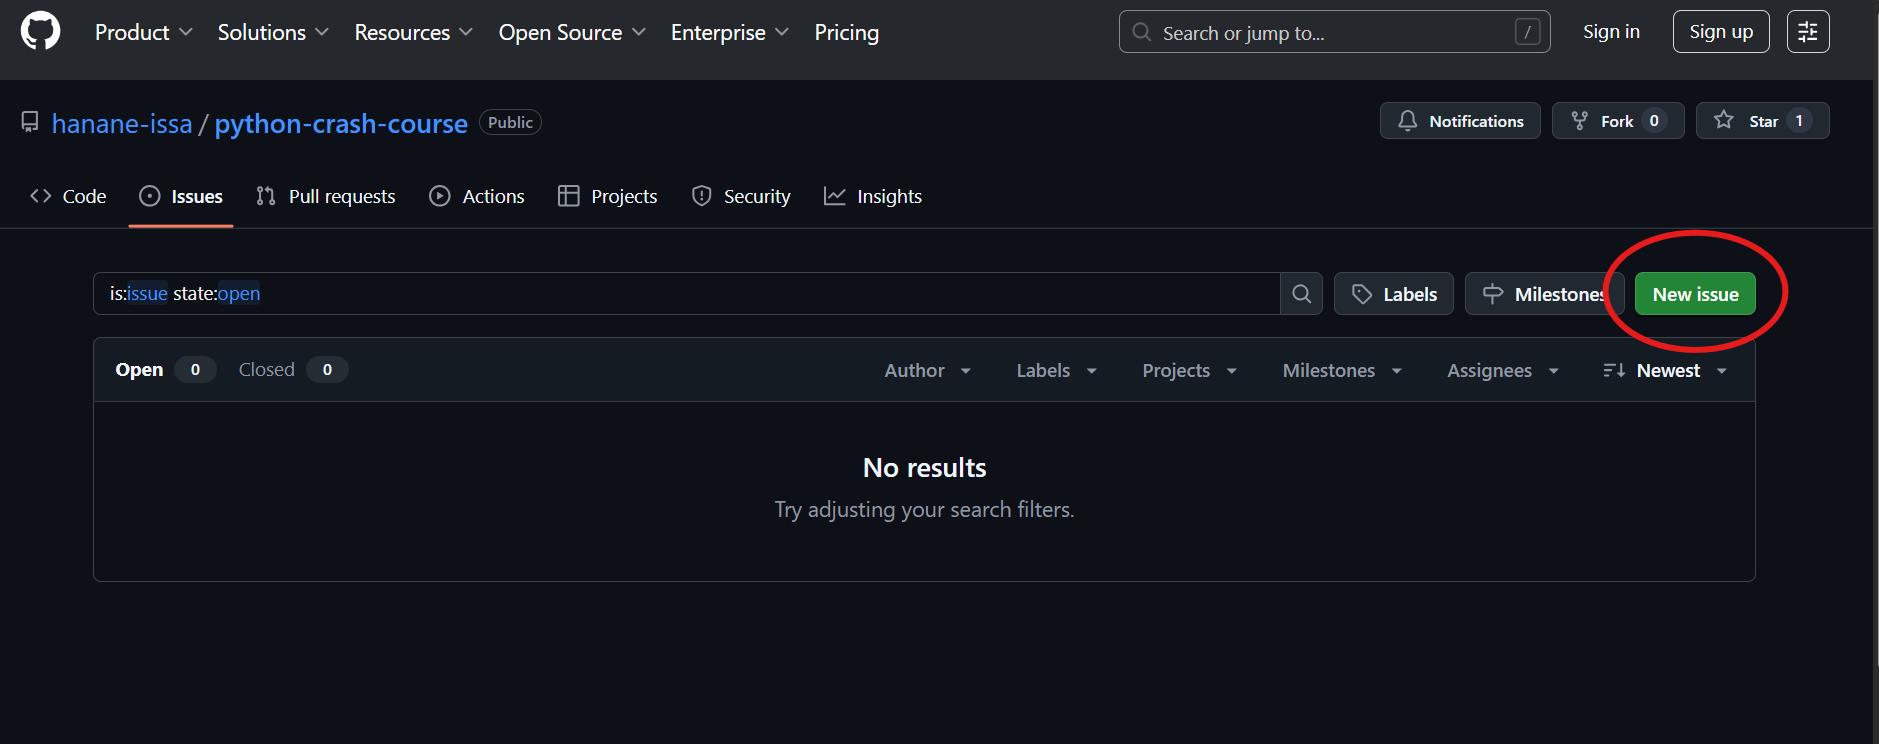
Task: Click the Notifications bell button
Action: coord(1460,121)
